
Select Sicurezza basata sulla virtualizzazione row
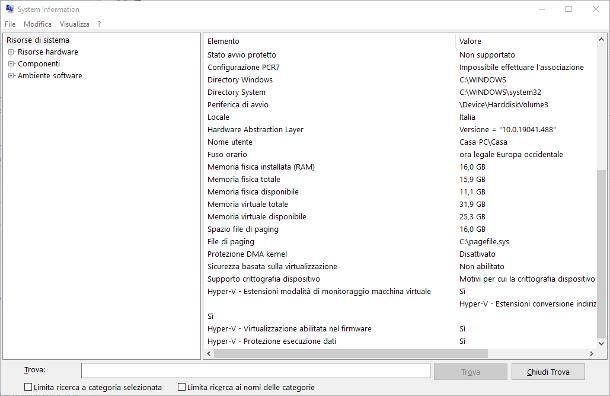[x=400, y=266]
